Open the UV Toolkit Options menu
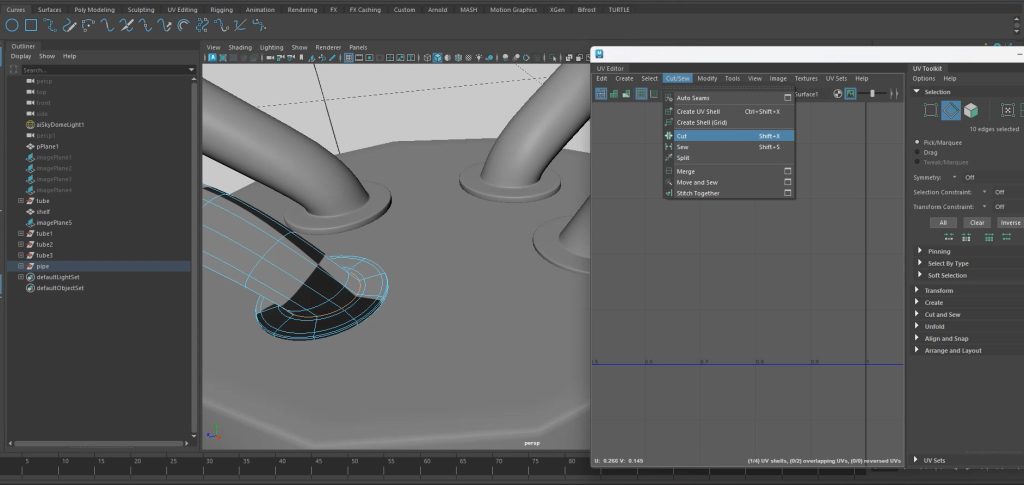The height and width of the screenshot is (485, 1024). [924, 78]
